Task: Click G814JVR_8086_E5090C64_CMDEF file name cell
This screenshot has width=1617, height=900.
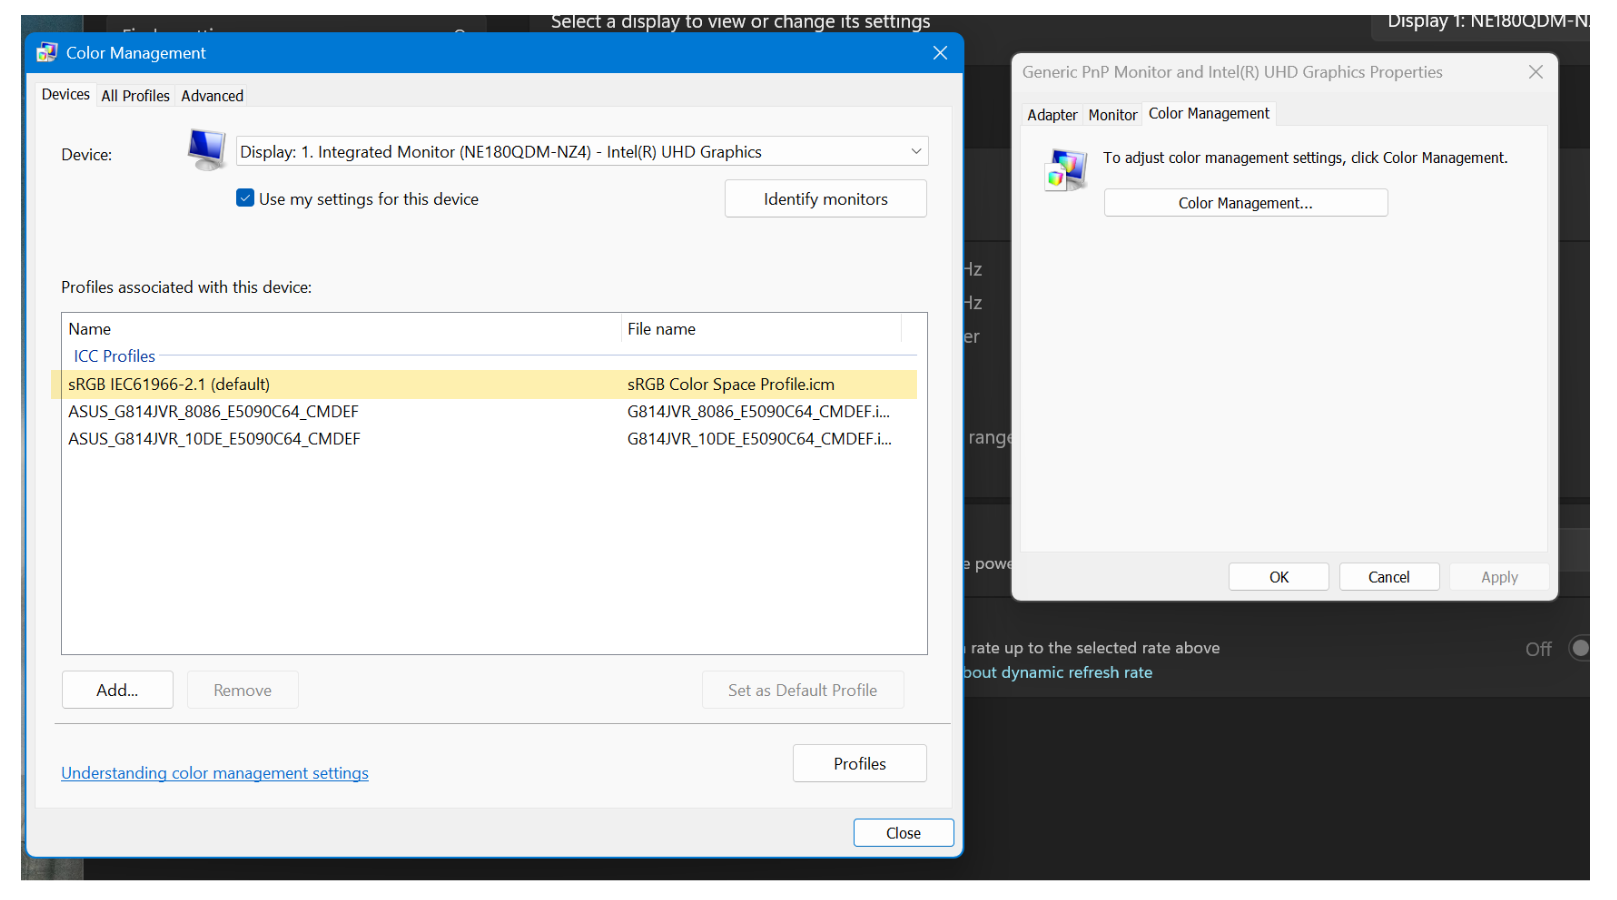Action: coord(759,411)
